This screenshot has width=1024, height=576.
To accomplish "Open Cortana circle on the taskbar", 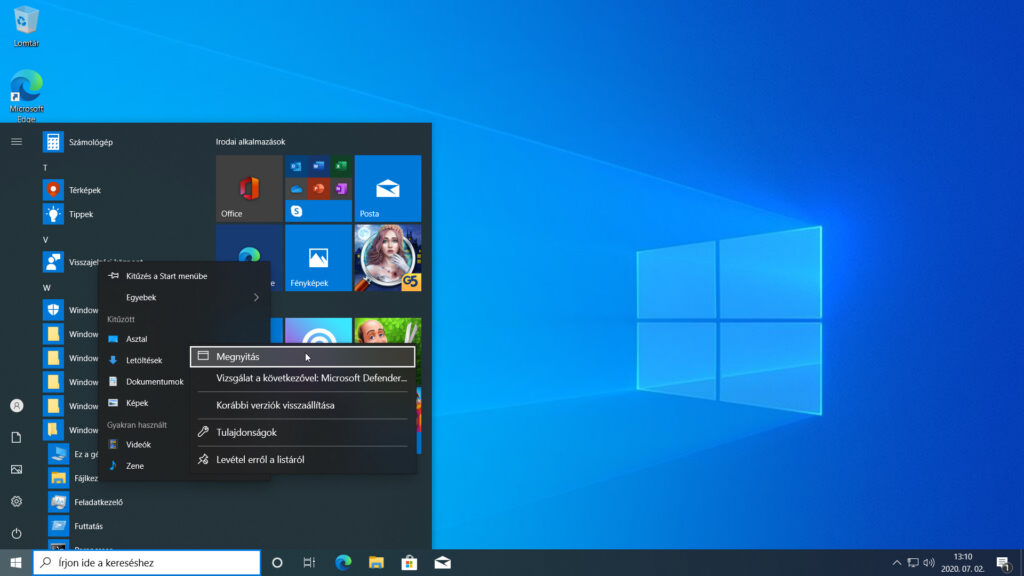I will [277, 563].
